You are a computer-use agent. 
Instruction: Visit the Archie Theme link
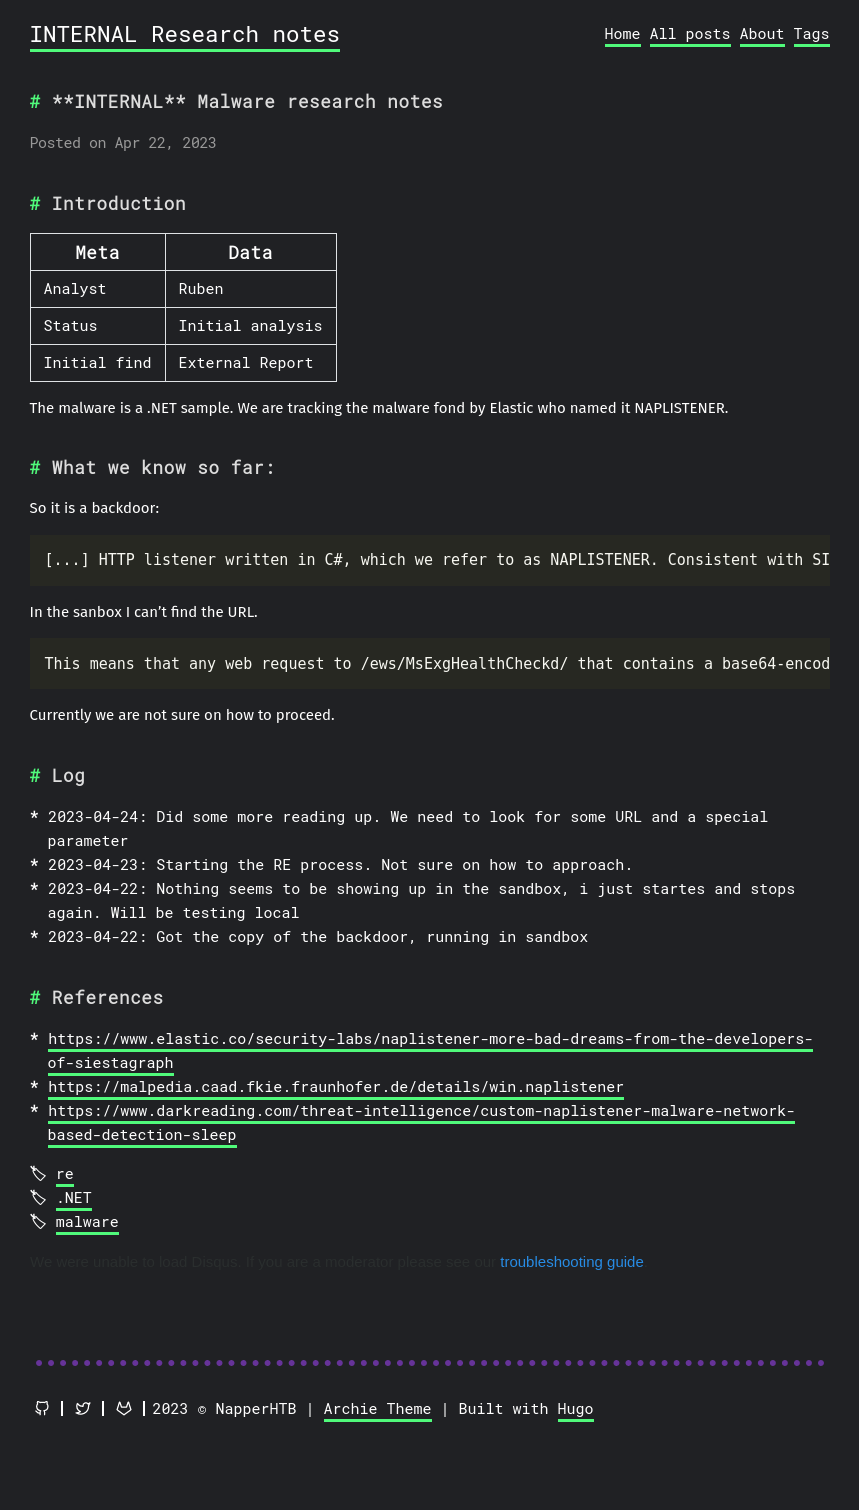[377, 1409]
